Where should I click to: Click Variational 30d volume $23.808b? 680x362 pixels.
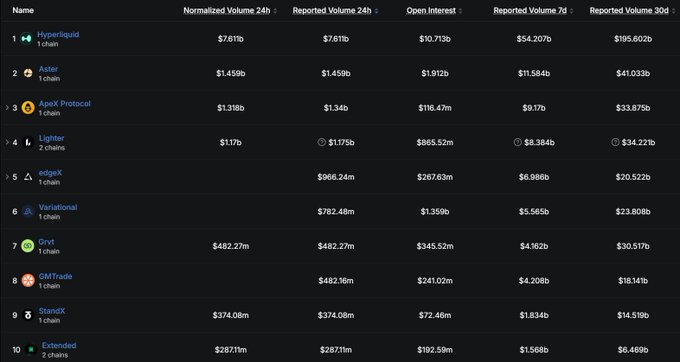pos(633,212)
